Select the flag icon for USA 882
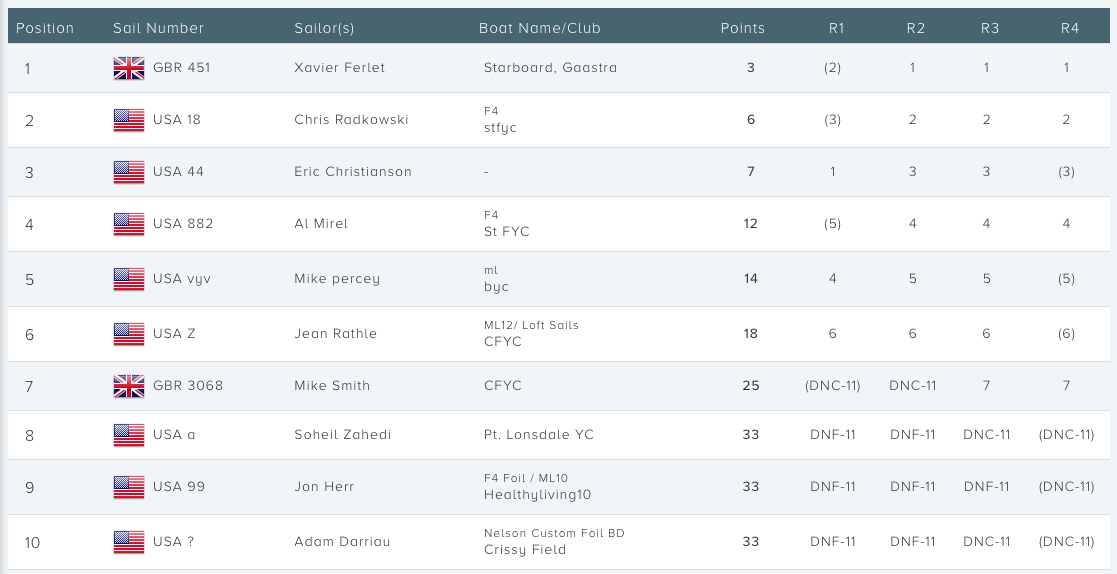This screenshot has width=1117, height=574. point(129,224)
